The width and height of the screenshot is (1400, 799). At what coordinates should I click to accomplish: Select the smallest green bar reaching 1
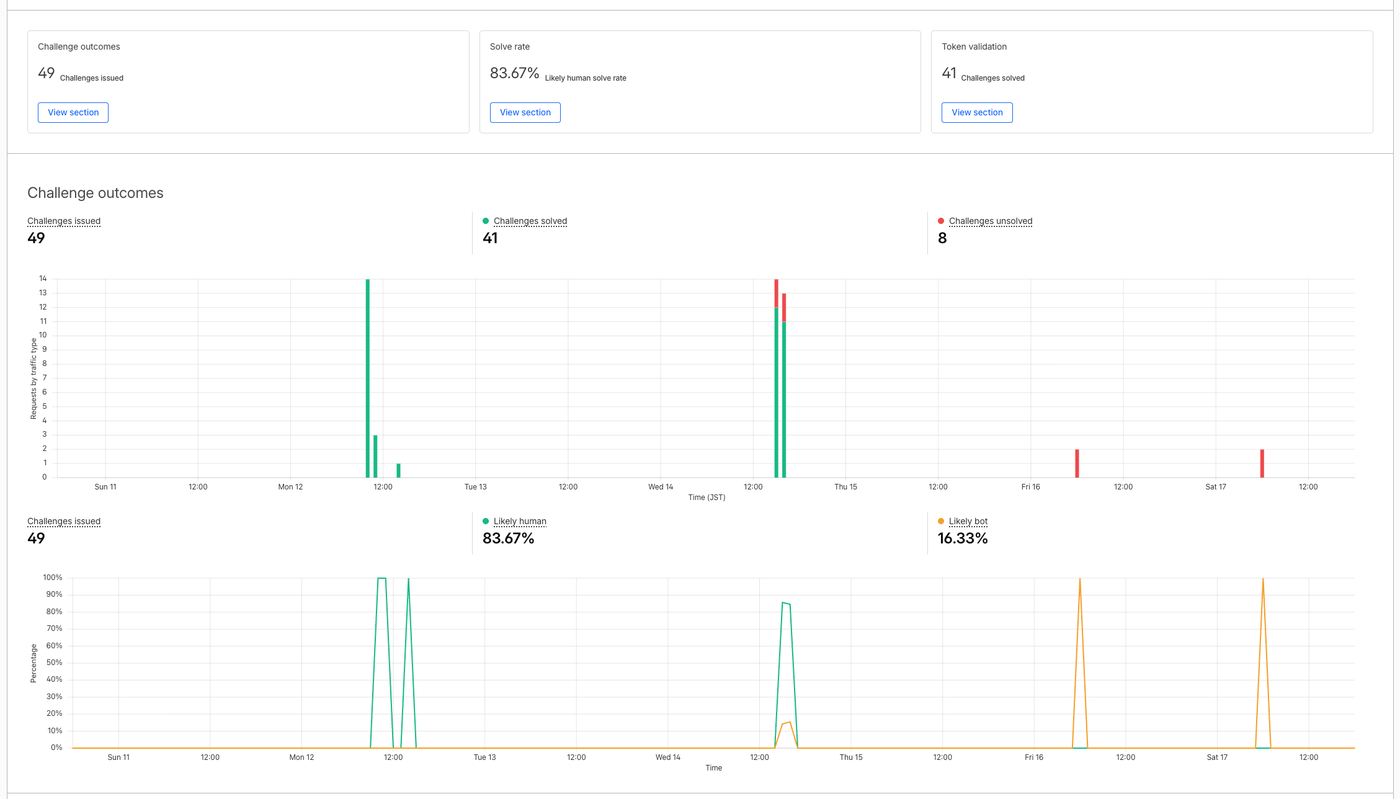click(x=398, y=471)
